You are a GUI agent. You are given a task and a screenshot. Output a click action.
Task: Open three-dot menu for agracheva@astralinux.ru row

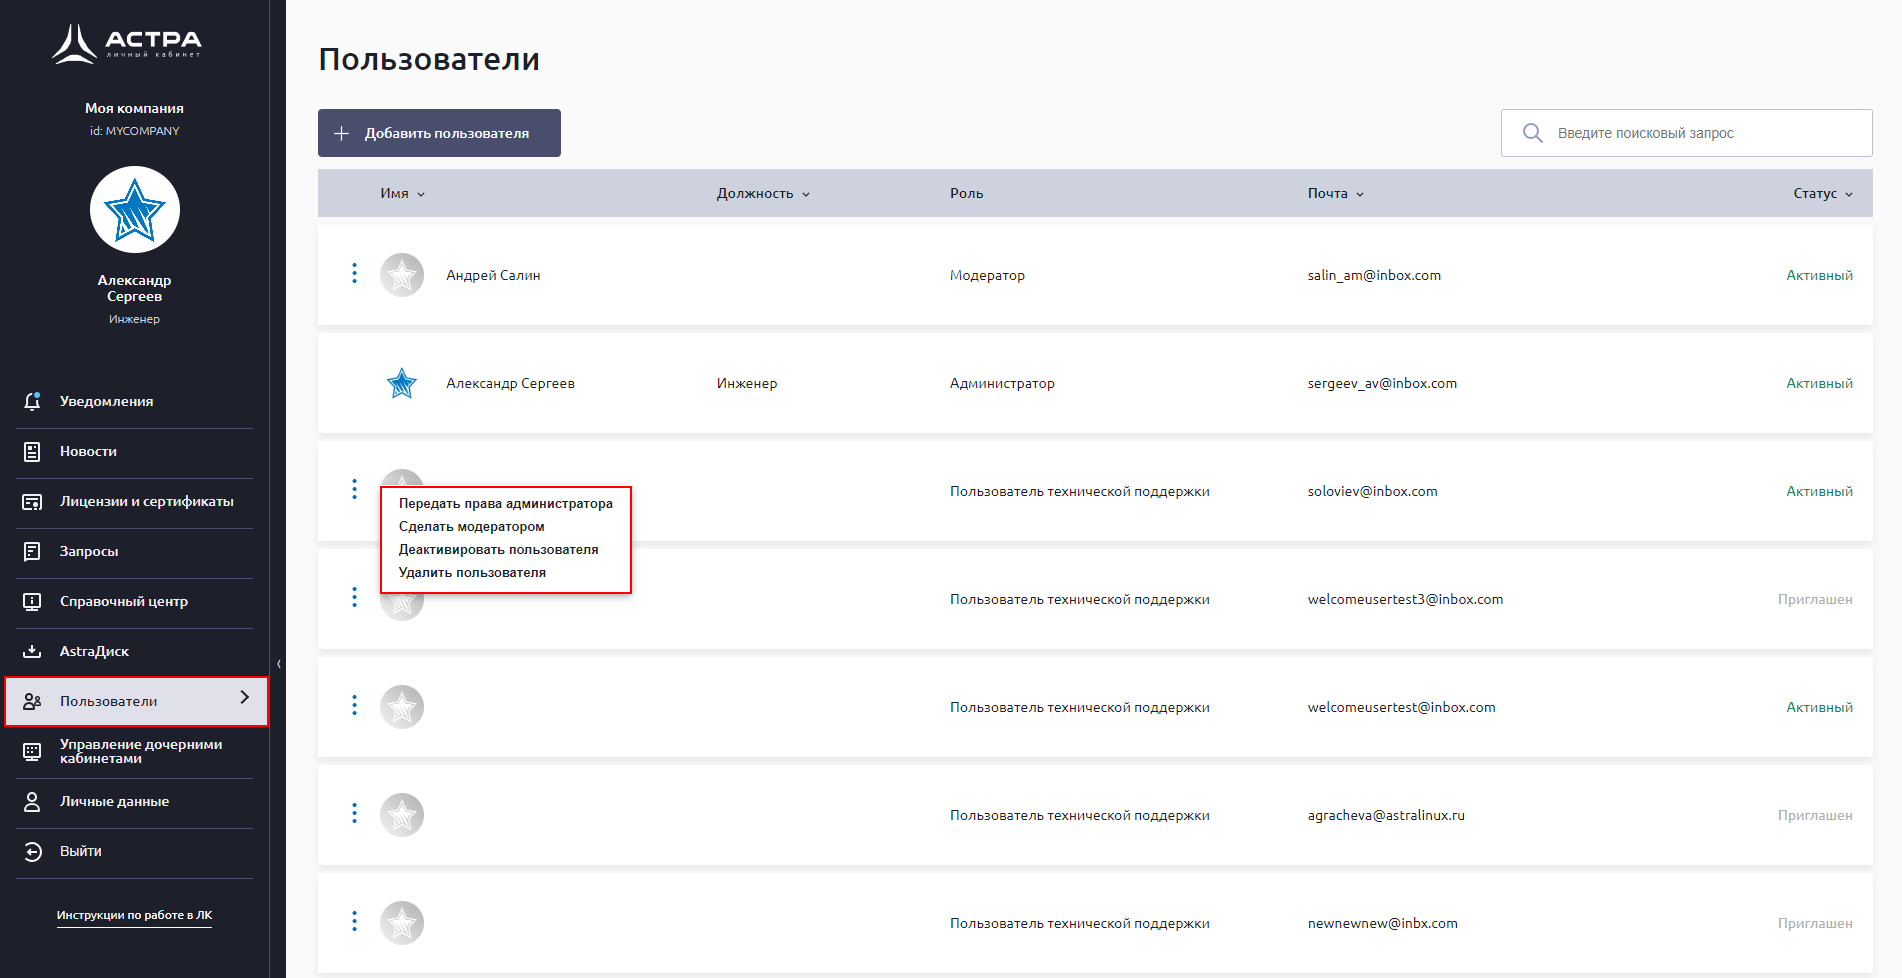click(x=354, y=814)
